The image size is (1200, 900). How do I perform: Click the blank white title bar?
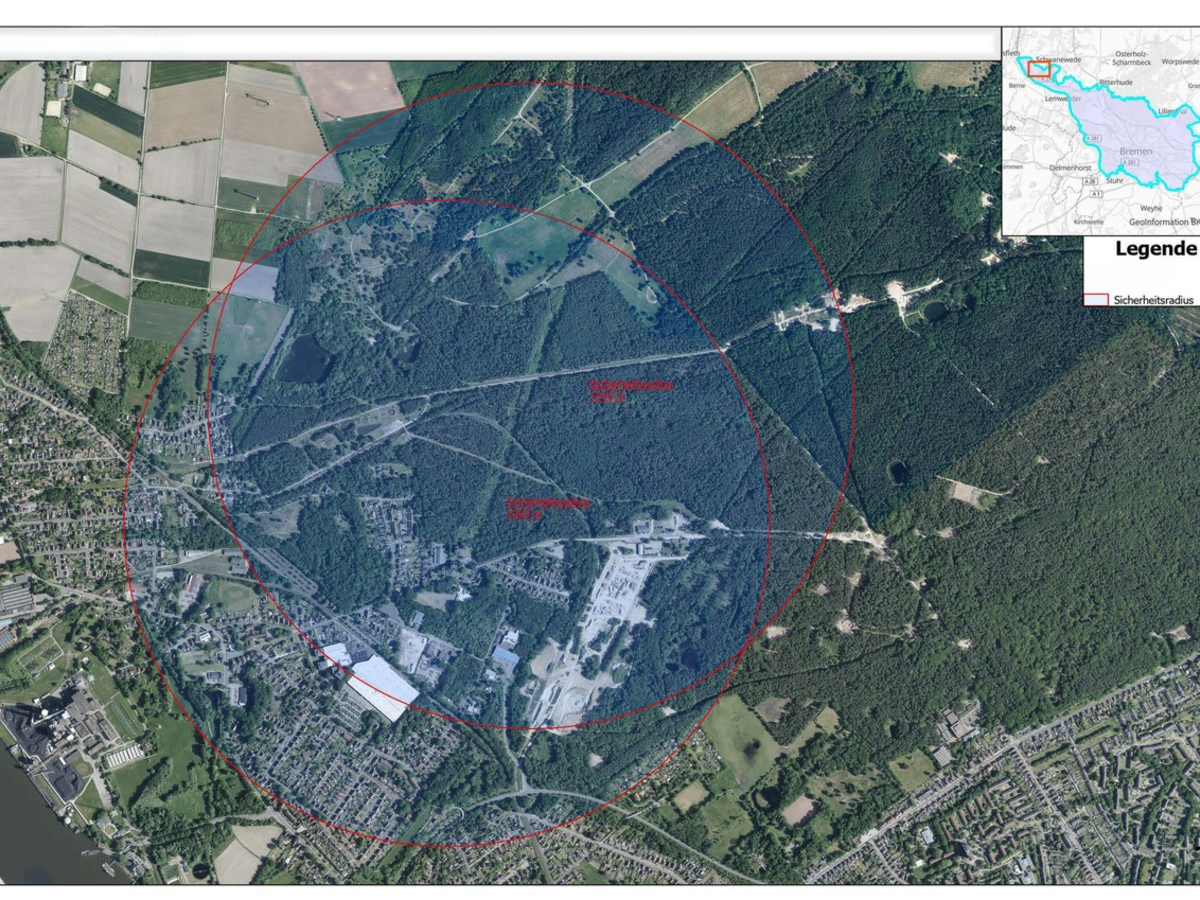[500, 44]
